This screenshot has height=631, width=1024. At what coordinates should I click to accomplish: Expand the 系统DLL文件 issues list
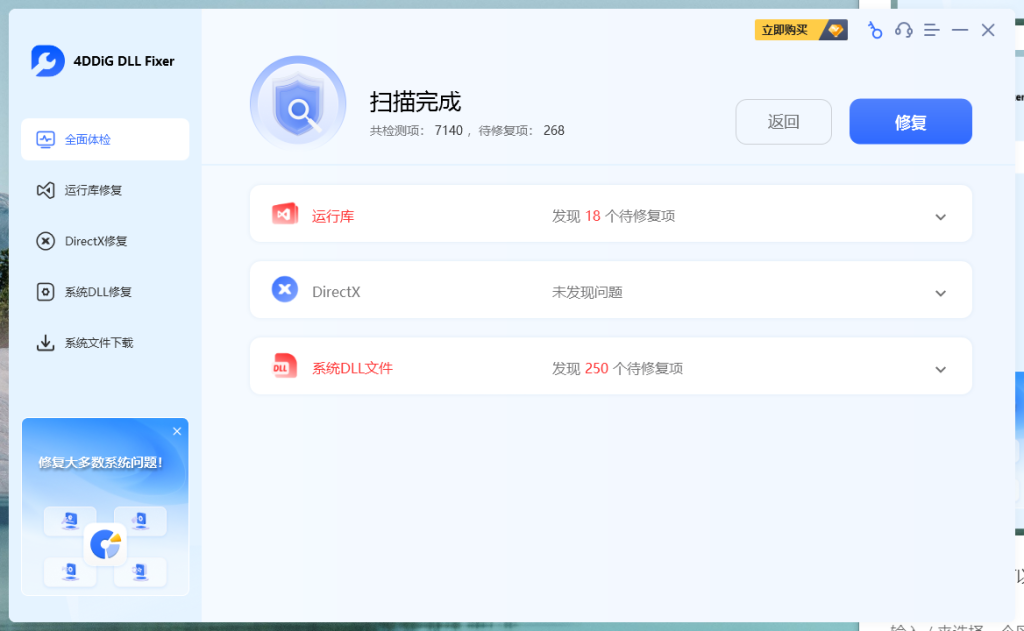point(940,369)
